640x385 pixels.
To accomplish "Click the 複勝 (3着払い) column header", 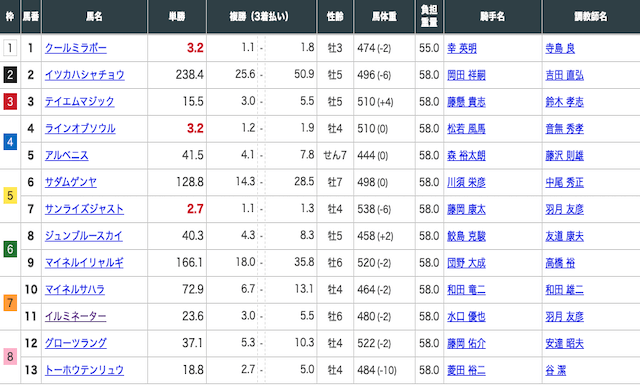I will pyautogui.click(x=261, y=16).
